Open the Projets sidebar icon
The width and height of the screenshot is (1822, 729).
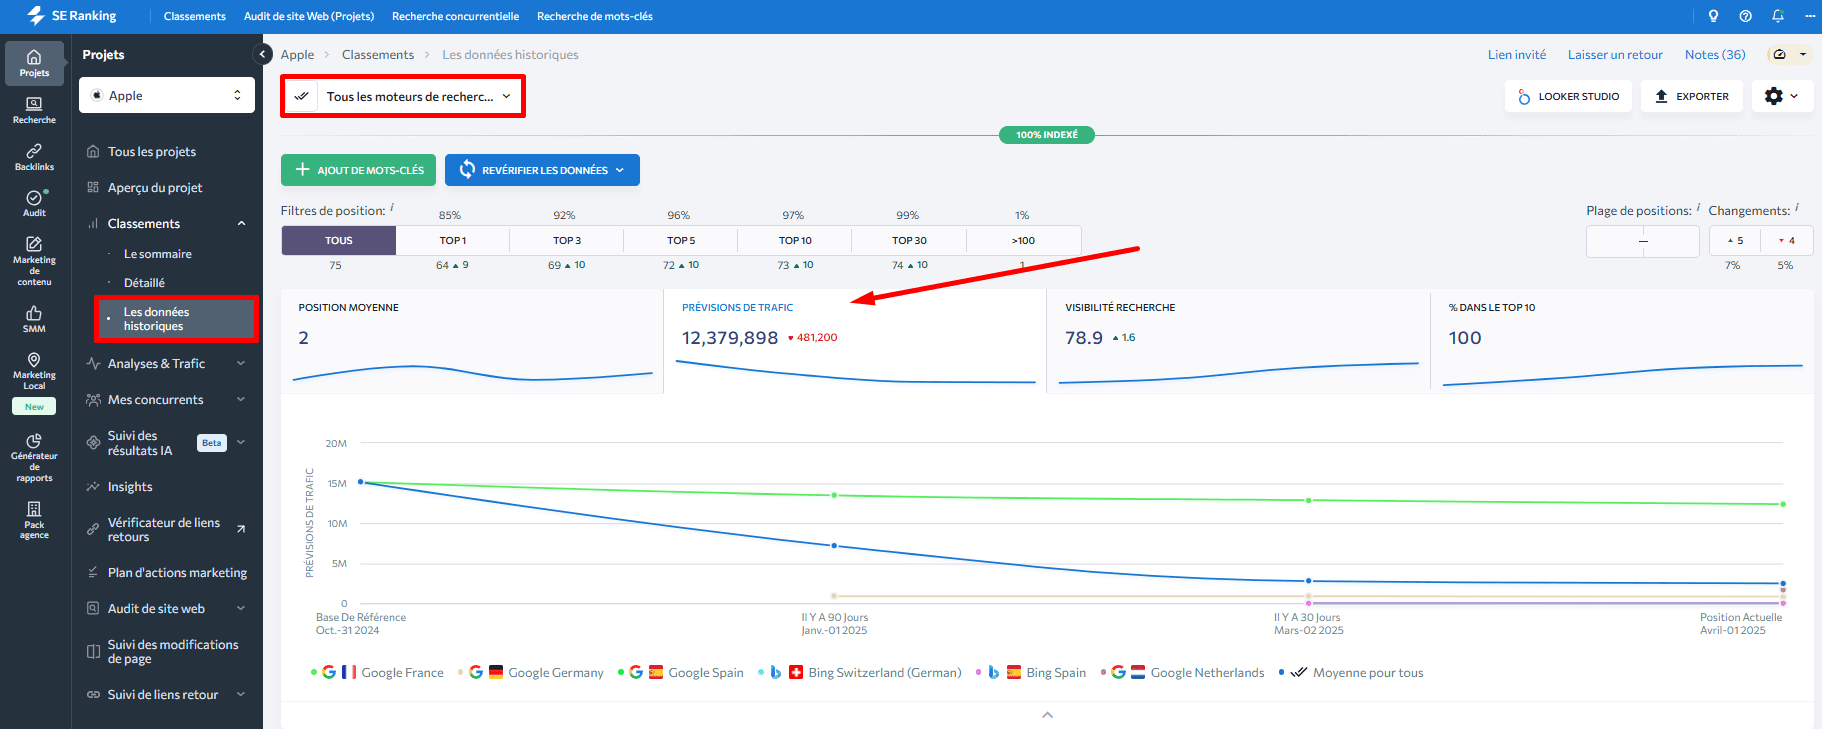(34, 63)
